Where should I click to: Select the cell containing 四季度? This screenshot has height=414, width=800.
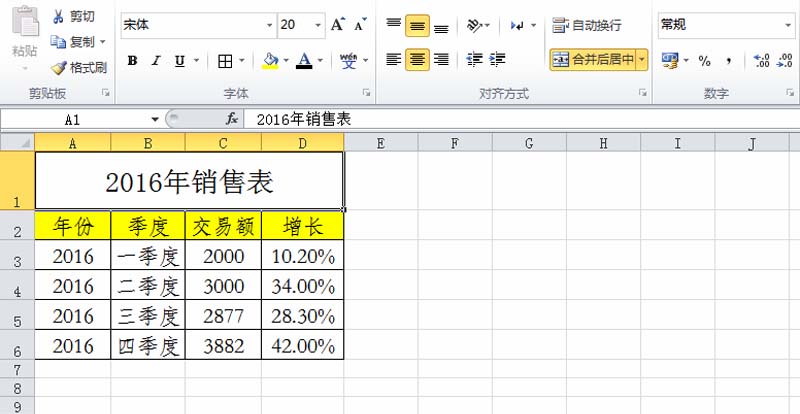pyautogui.click(x=148, y=345)
